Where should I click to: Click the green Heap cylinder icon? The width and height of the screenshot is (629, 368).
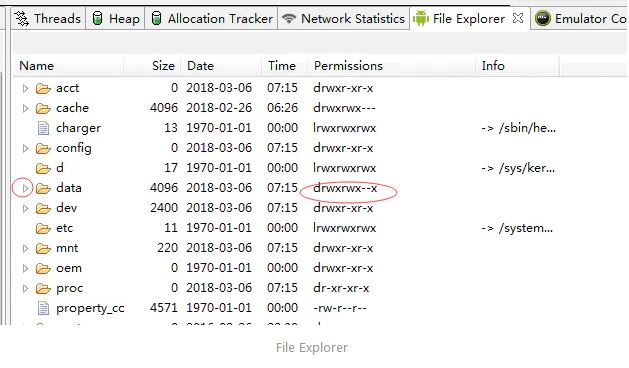(97, 18)
